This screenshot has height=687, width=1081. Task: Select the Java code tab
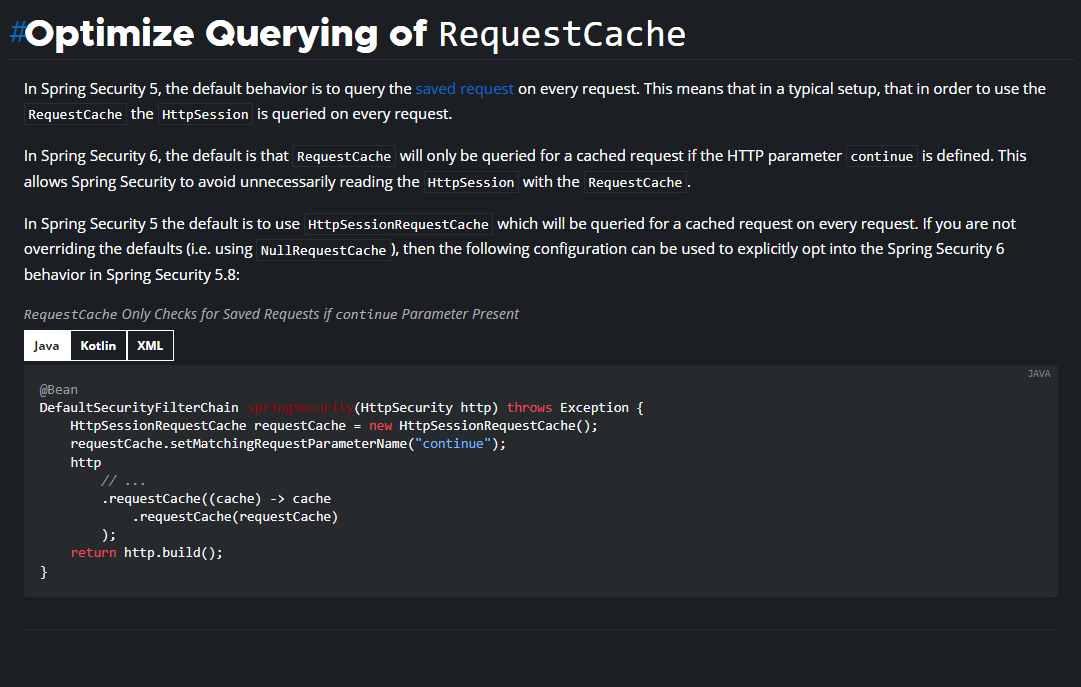point(47,346)
